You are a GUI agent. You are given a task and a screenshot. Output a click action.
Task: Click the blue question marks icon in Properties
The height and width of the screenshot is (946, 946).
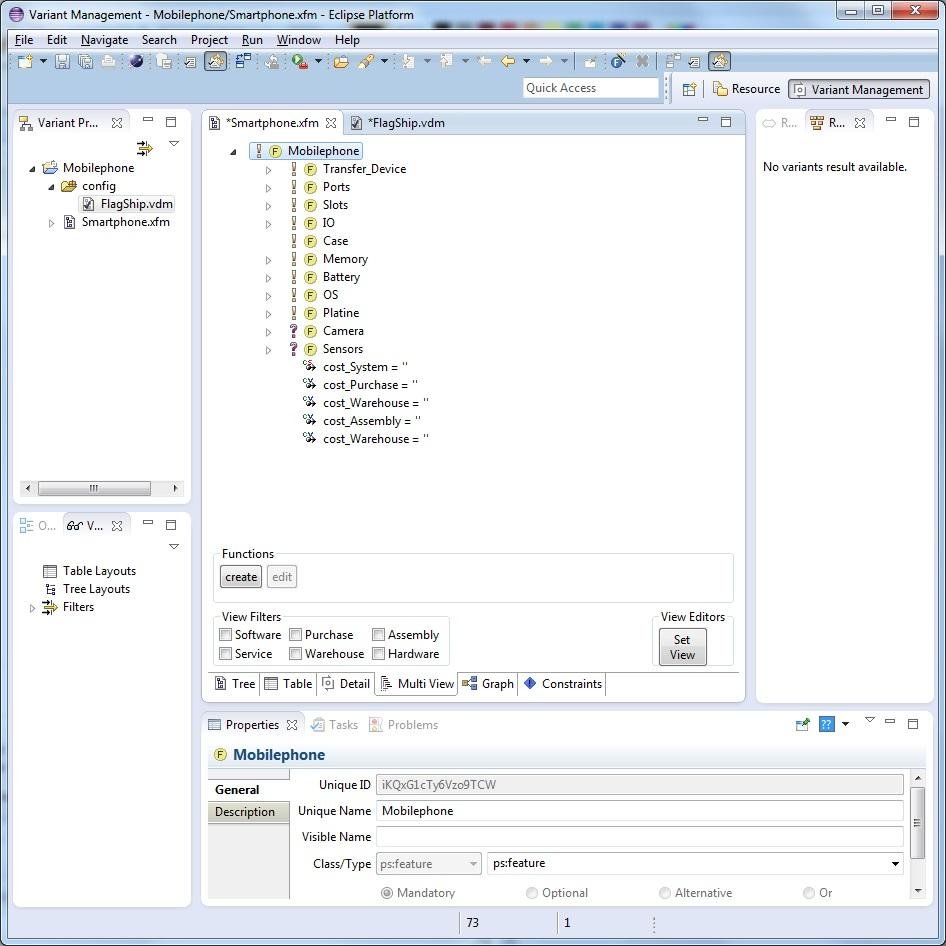click(827, 724)
